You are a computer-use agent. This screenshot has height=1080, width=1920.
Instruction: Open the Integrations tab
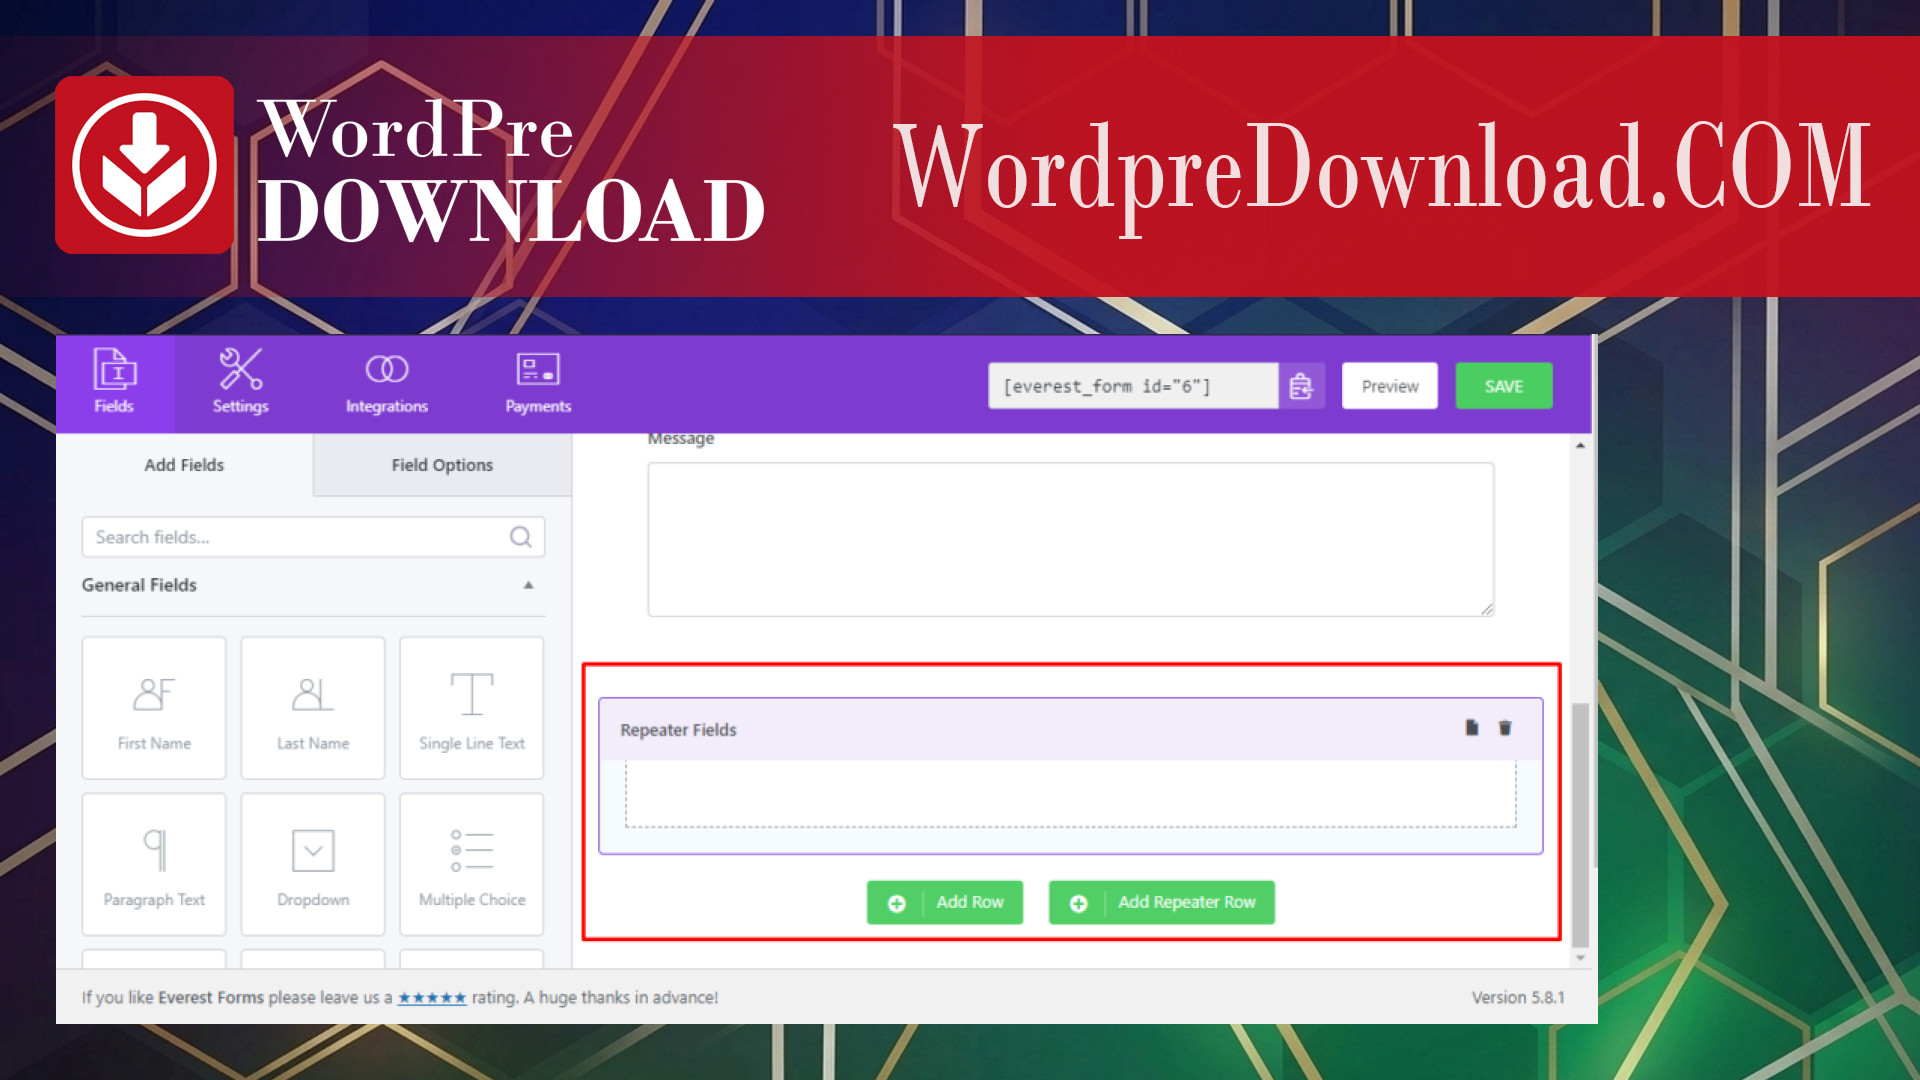tap(387, 384)
